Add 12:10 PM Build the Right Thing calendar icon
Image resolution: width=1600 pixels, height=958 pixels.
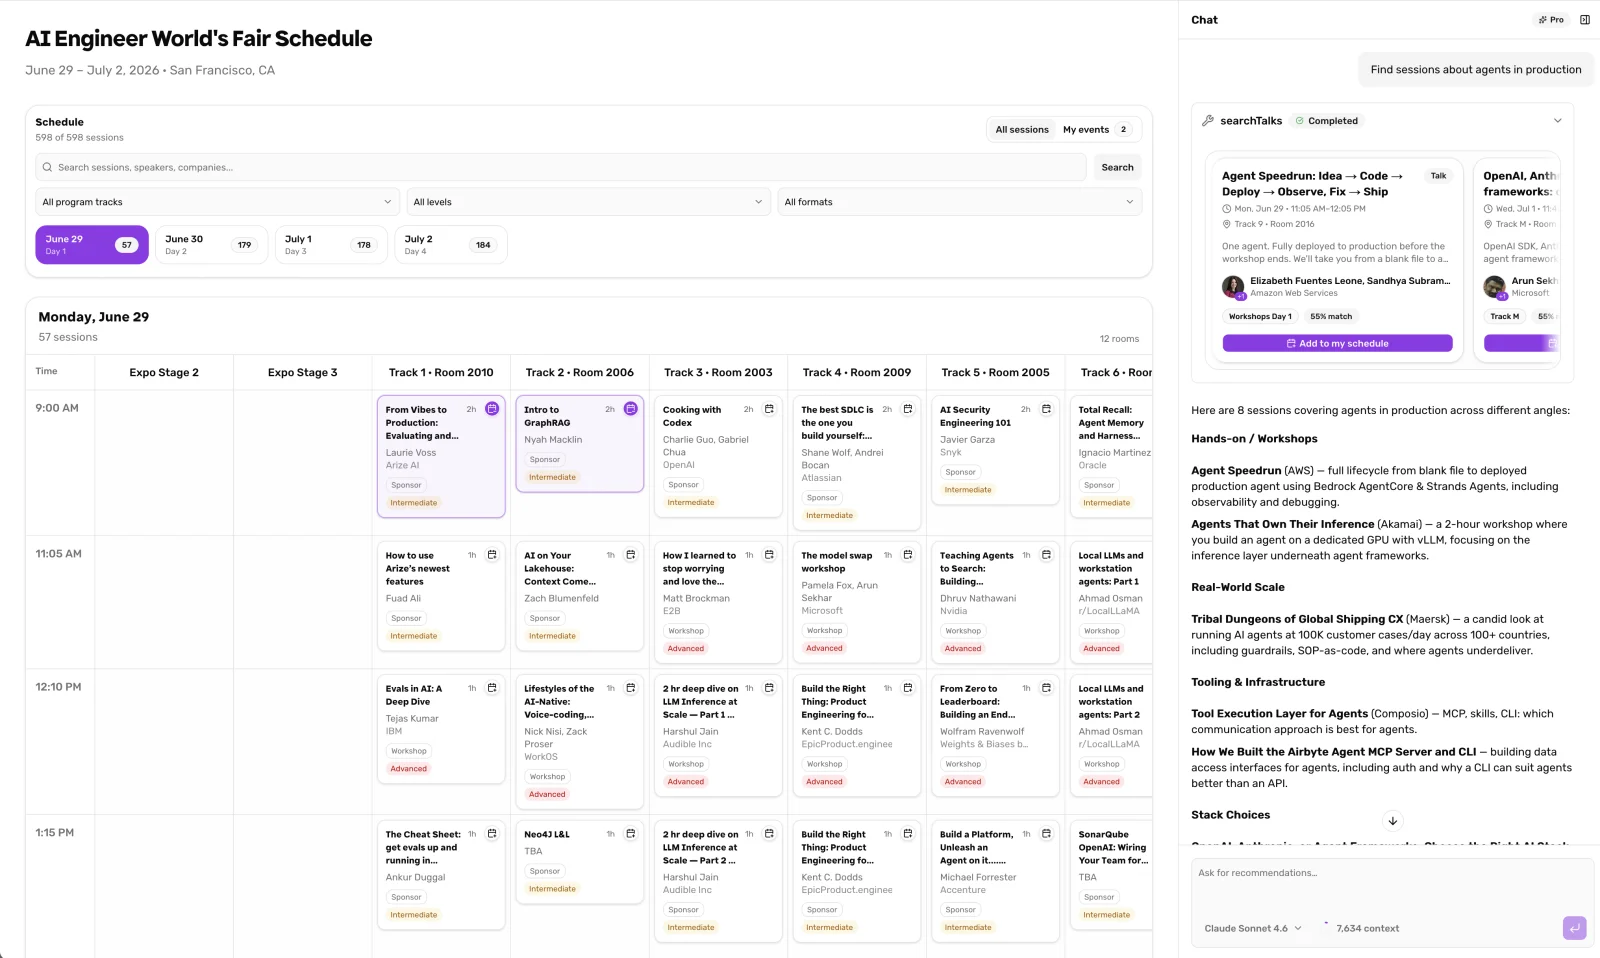[908, 688]
